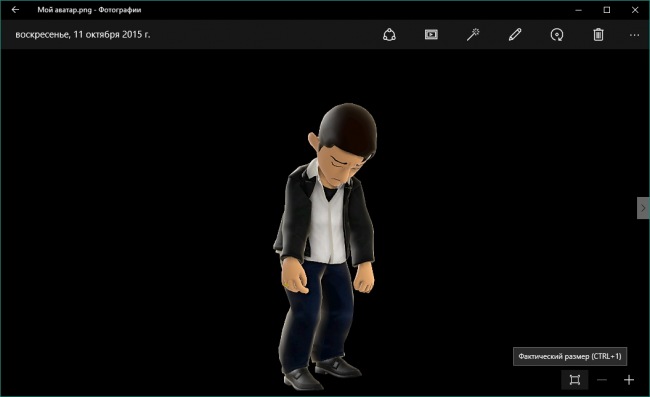The width and height of the screenshot is (650, 397).
Task: Minimize the Photos window
Action: pos(578,10)
